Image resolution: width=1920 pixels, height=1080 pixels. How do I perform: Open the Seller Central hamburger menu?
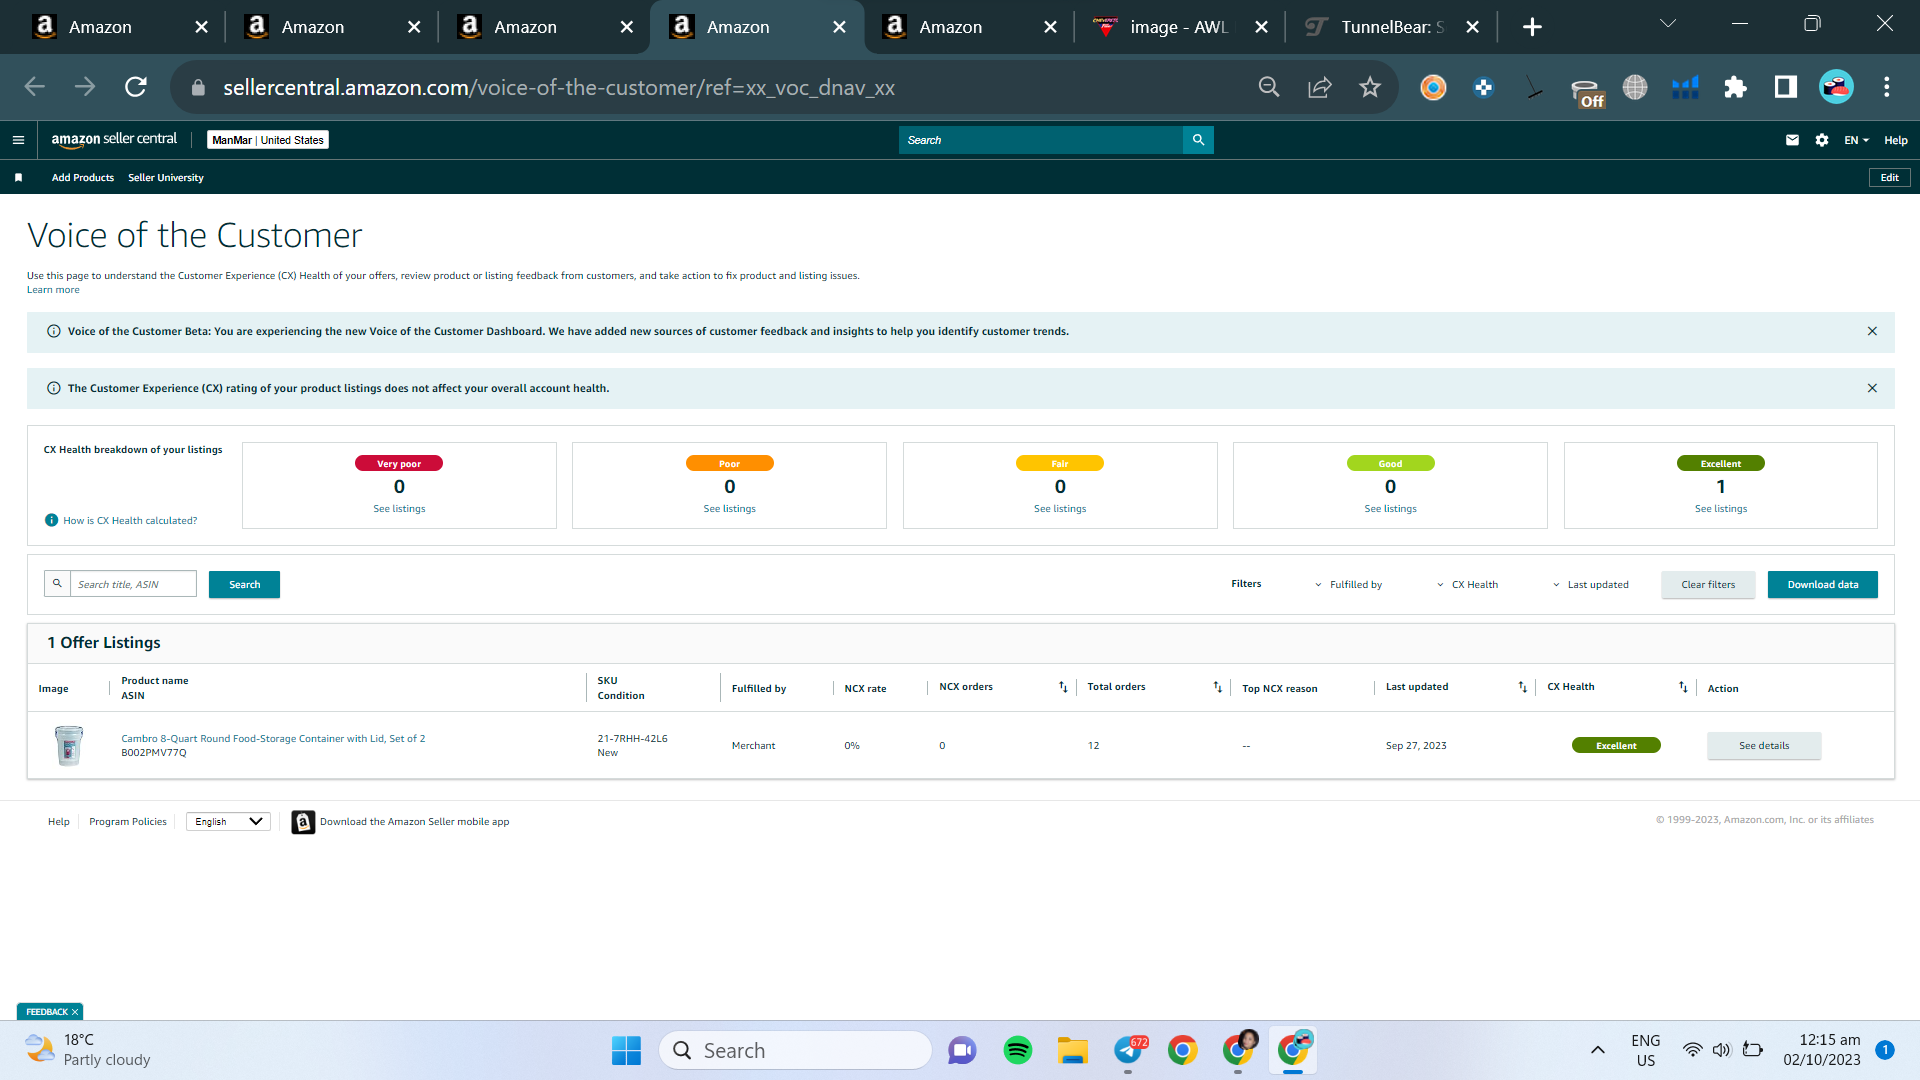click(18, 140)
